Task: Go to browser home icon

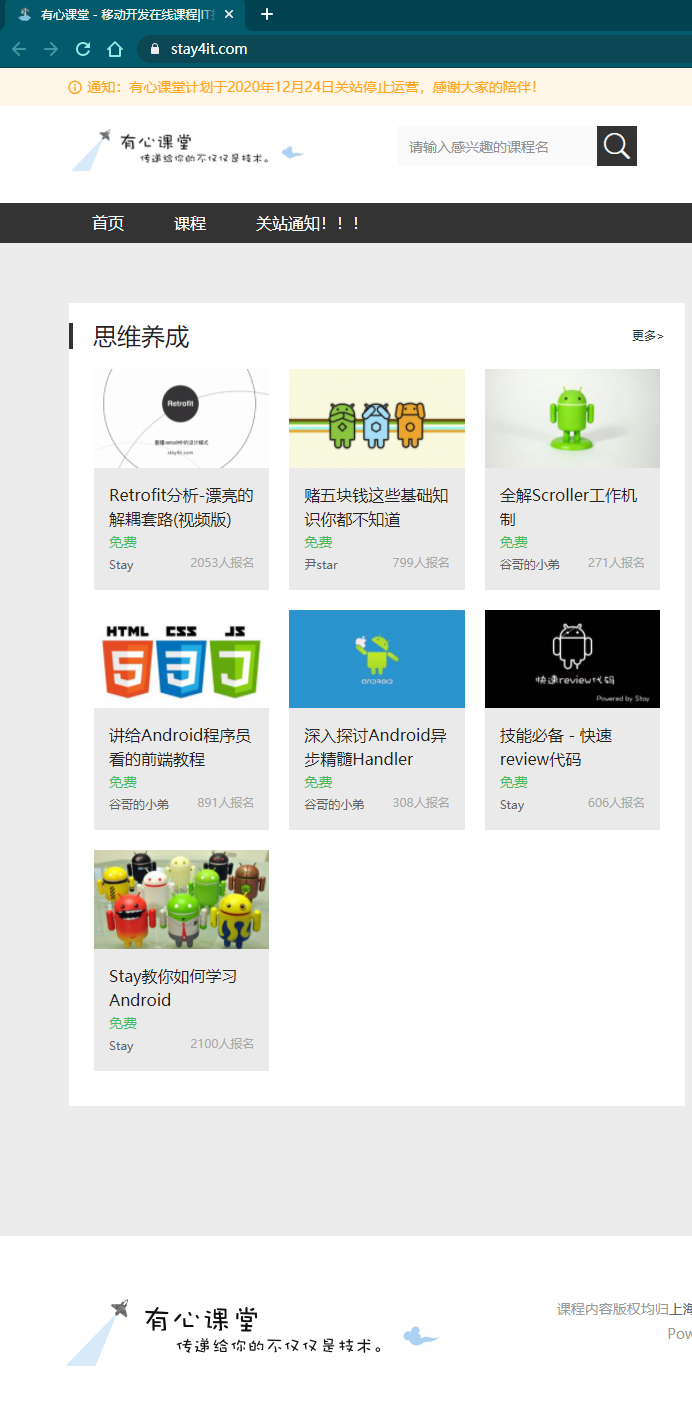Action: pyautogui.click(x=115, y=49)
